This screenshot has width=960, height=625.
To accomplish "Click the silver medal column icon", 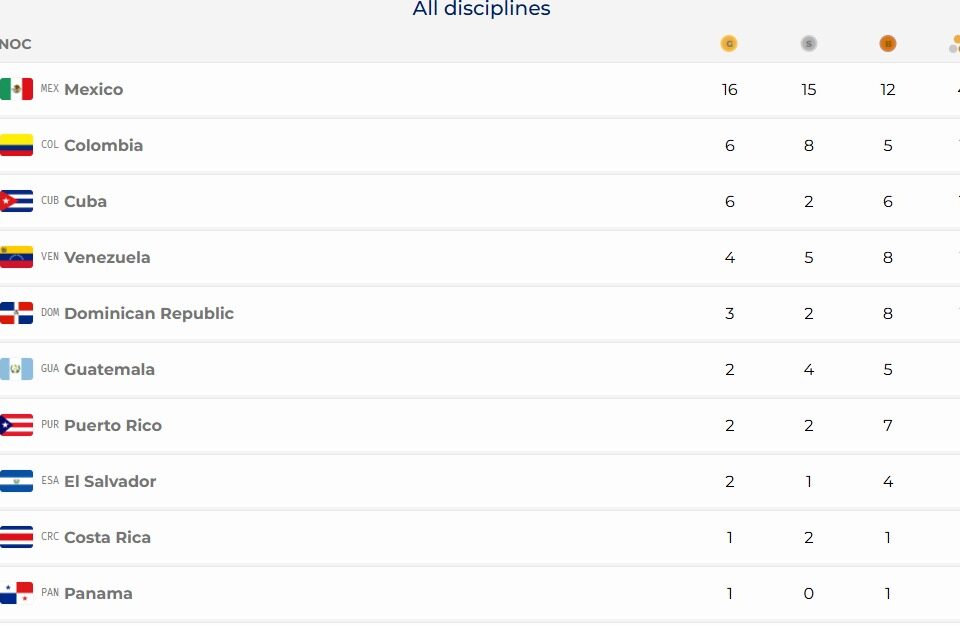I will 808,43.
